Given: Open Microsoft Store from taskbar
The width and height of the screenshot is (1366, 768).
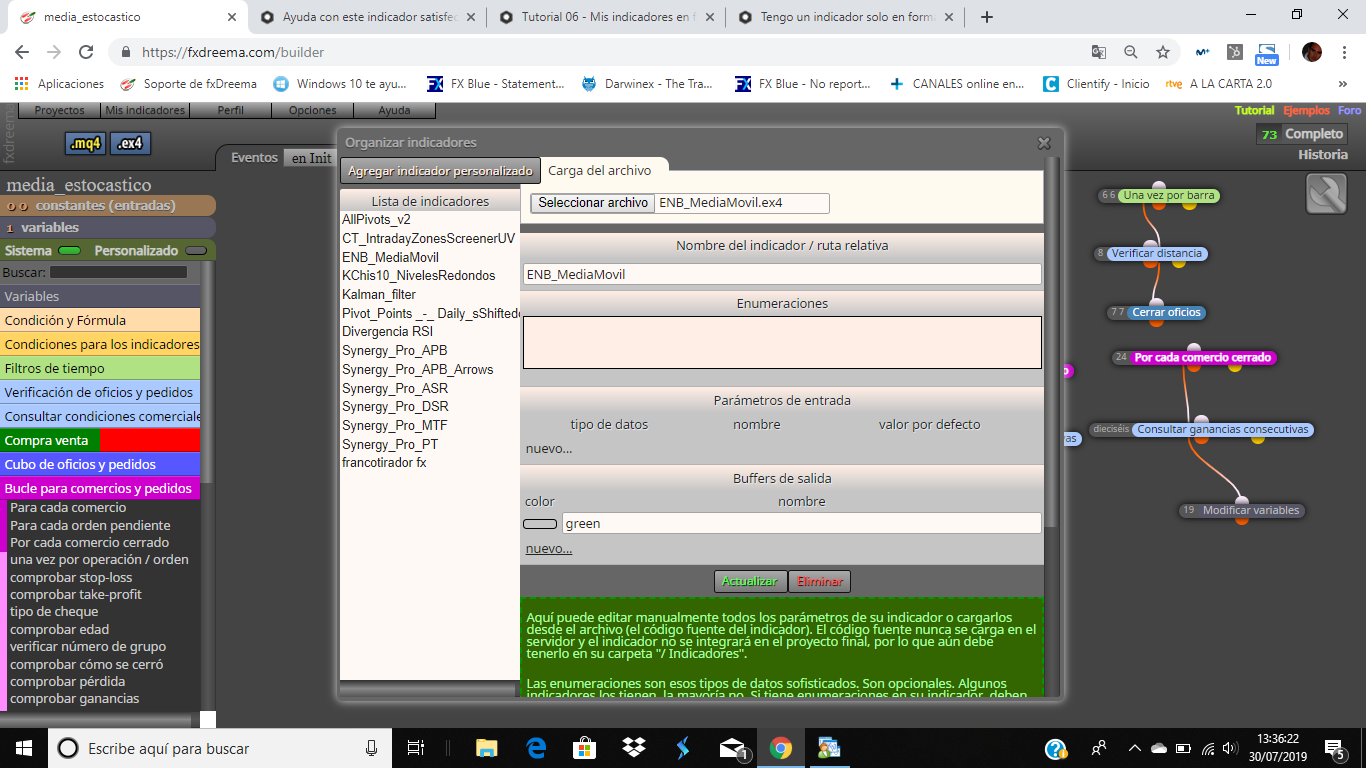Looking at the screenshot, I should click(x=584, y=748).
